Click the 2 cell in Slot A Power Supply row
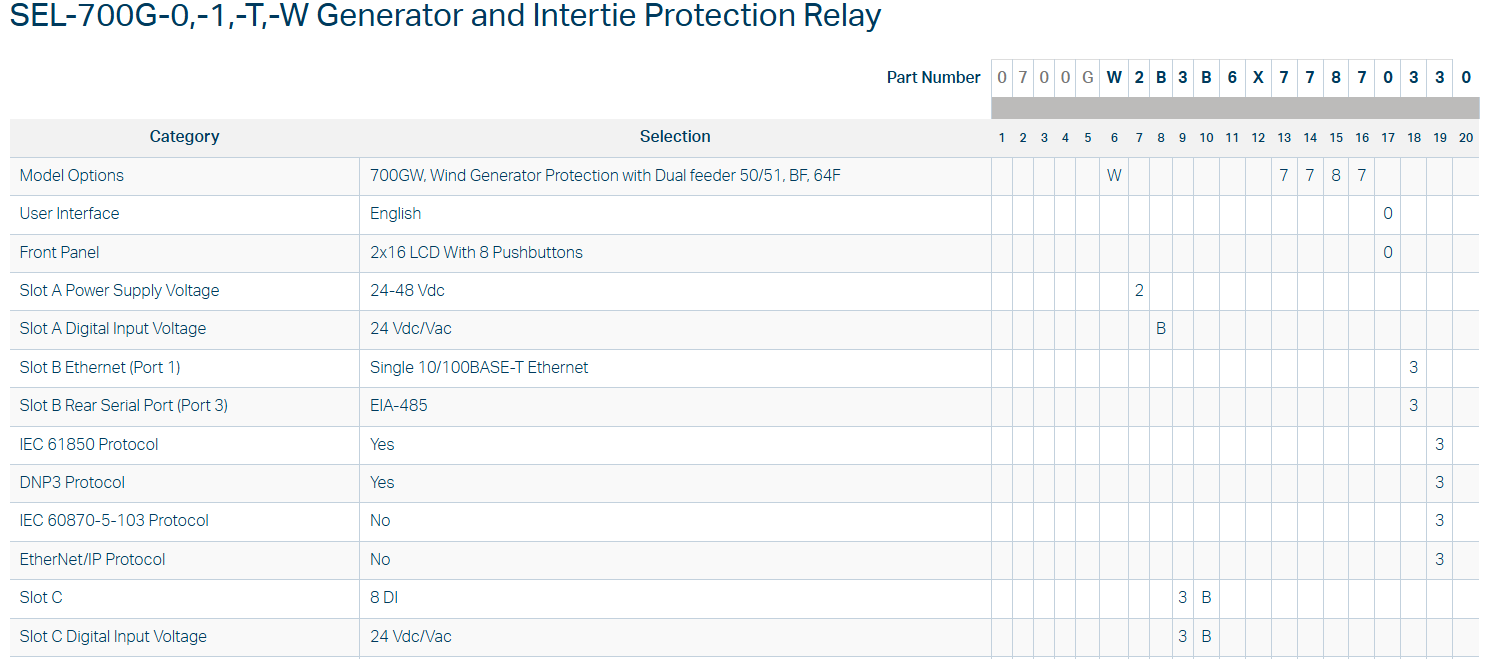This screenshot has width=1485, height=659. coord(1139,291)
